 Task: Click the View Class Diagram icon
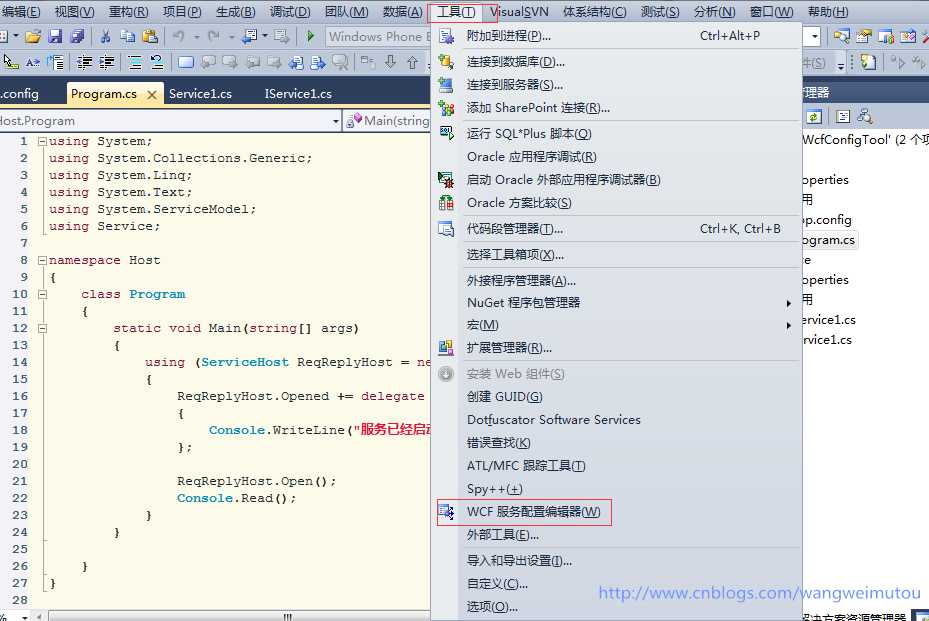coord(865,117)
